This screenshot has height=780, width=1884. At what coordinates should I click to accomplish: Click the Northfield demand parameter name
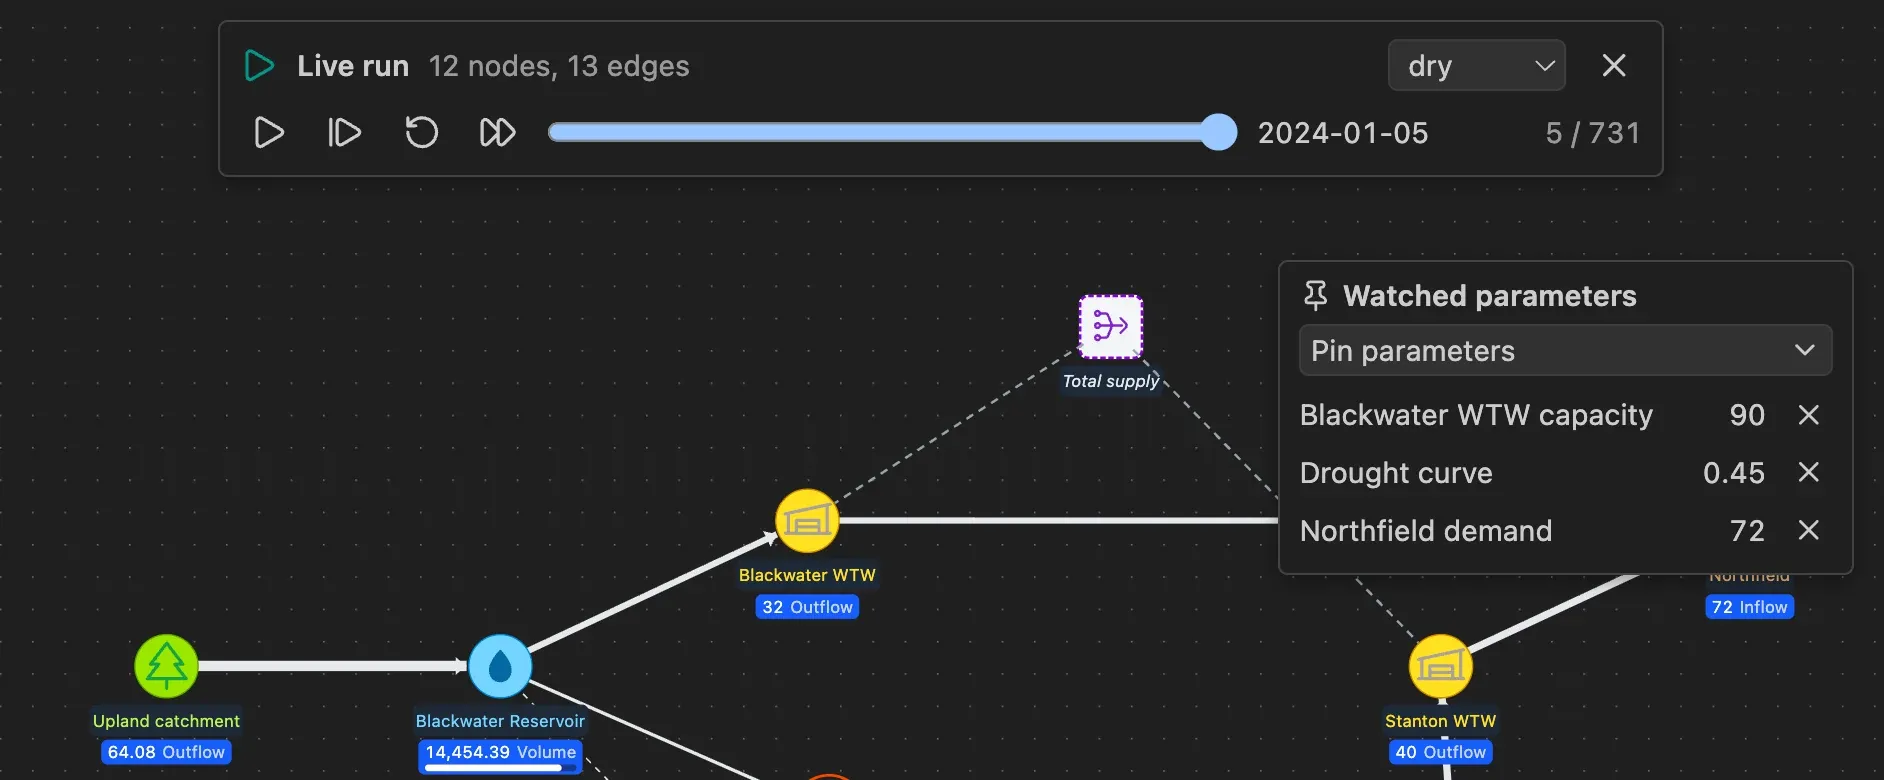click(x=1426, y=531)
